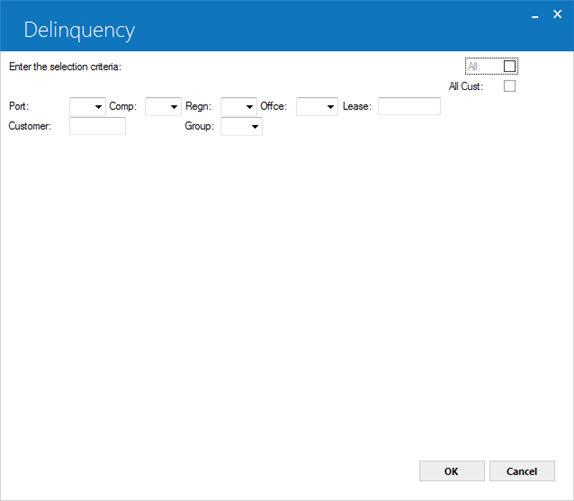Click the 'Port:' label text
This screenshot has height=501, width=574.
tap(19, 106)
